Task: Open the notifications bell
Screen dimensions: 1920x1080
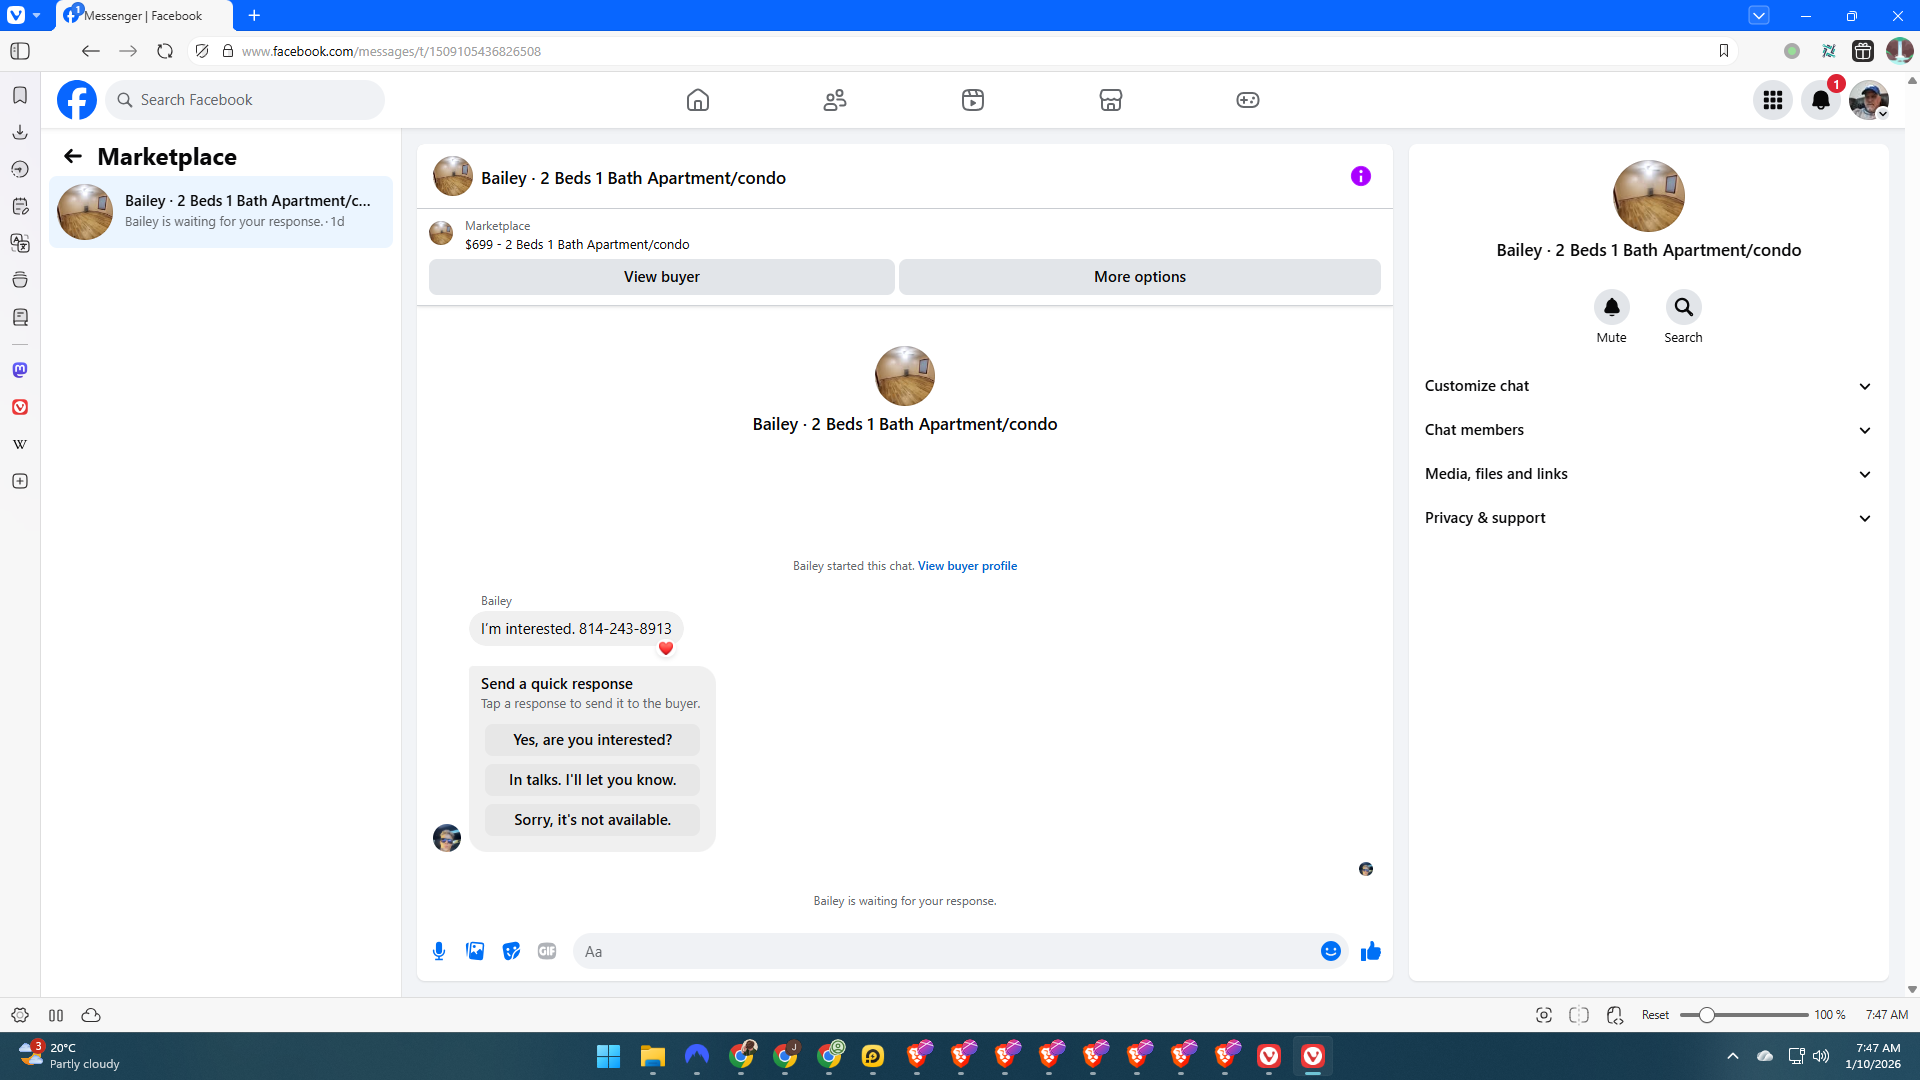Action: point(1820,100)
